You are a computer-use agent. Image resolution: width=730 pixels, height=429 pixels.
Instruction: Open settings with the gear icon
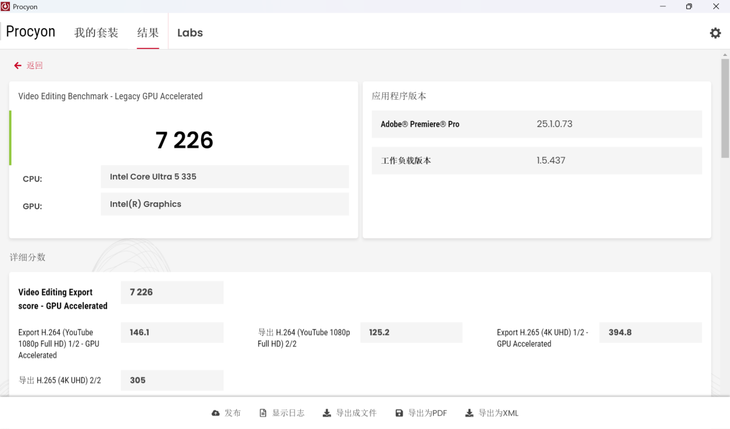click(715, 33)
